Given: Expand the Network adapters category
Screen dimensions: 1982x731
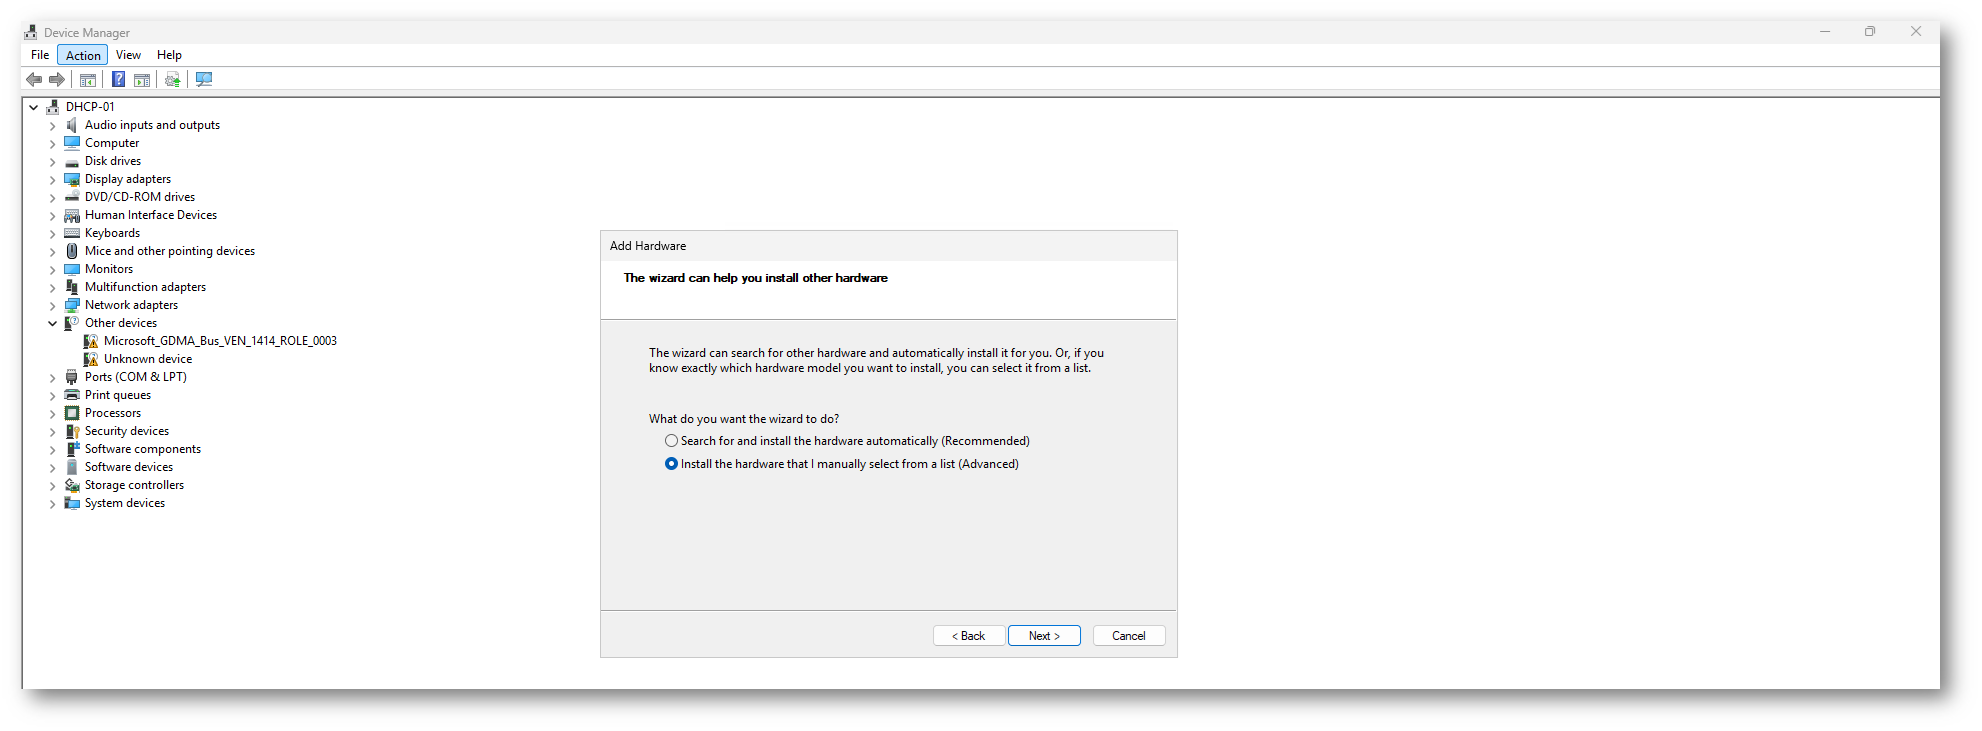Looking at the screenshot, I should 53,306.
